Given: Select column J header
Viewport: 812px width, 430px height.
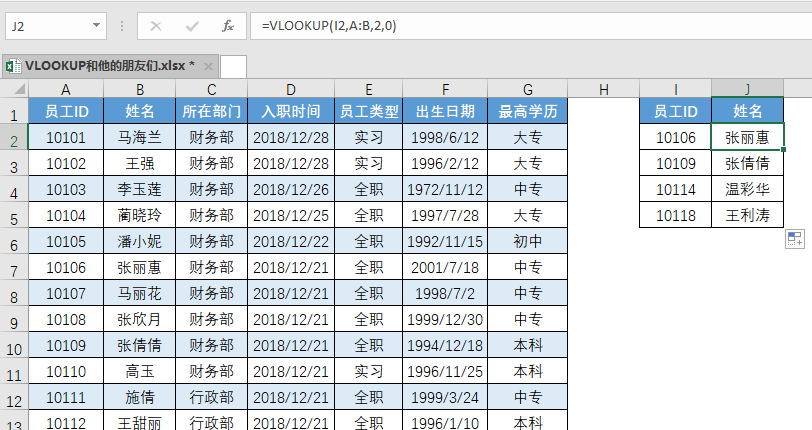Looking at the screenshot, I should (748, 89).
